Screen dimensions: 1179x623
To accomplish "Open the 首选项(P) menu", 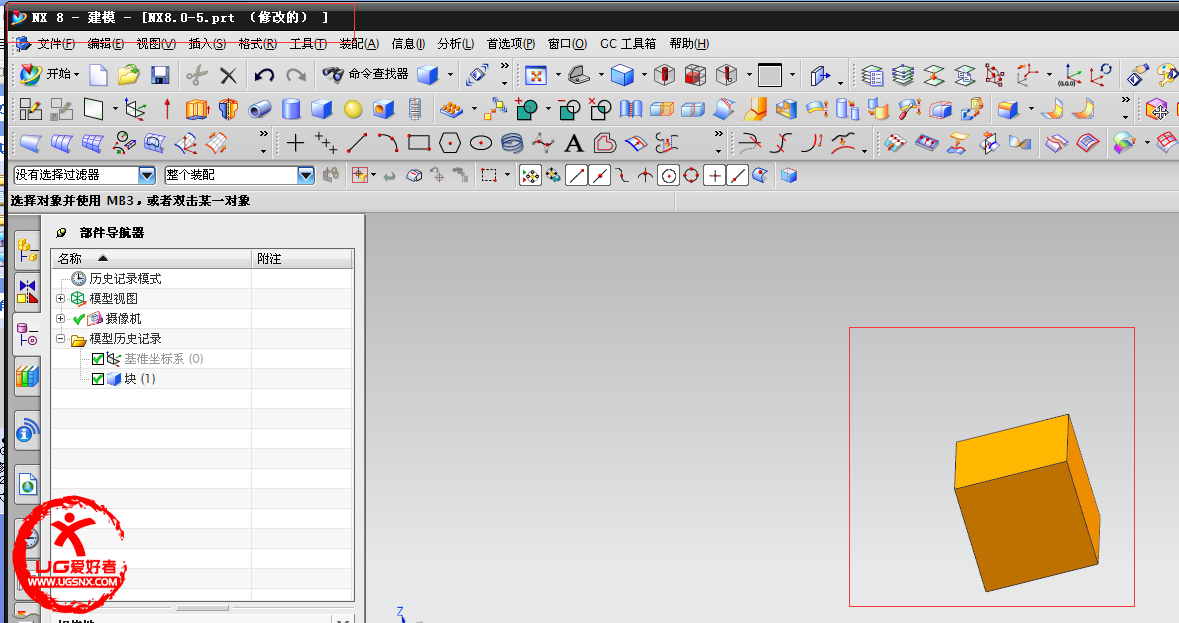I will coord(511,44).
